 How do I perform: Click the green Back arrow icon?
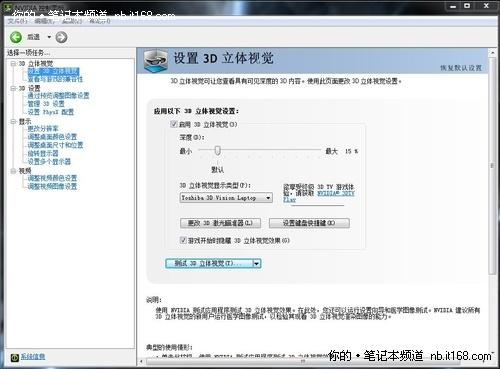click(16, 37)
